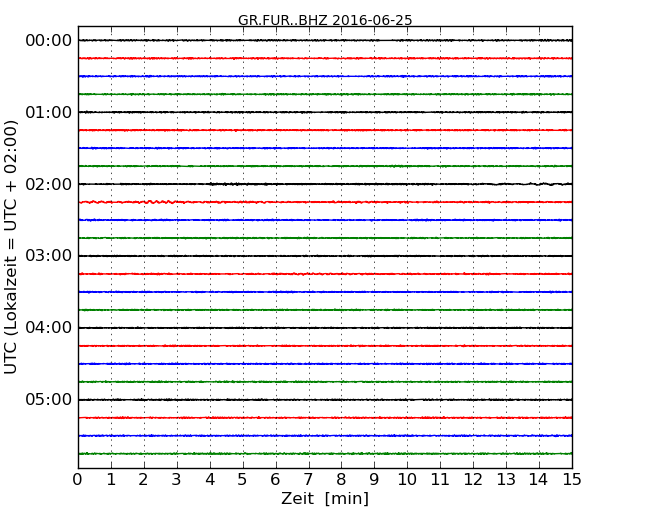The width and height of the screenshot is (650, 520).
Task: Click x-axis tick label 5
Action: (x=243, y=479)
